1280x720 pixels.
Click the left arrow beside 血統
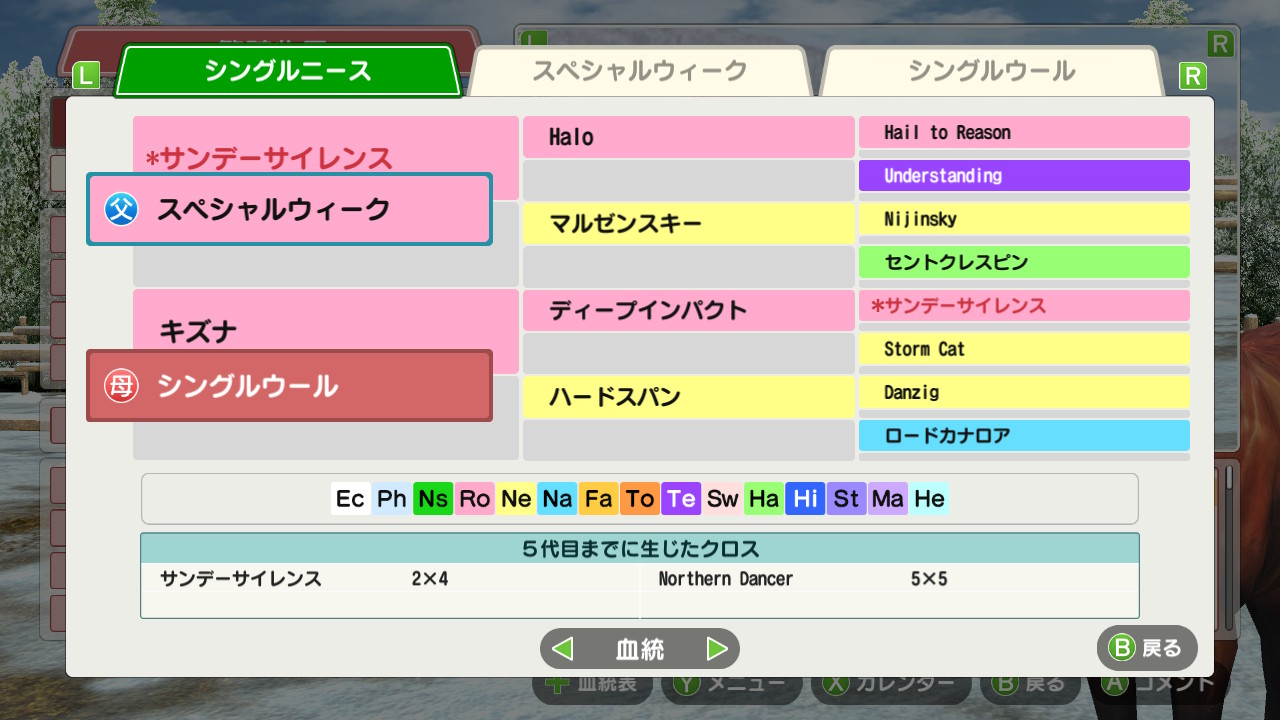click(563, 649)
